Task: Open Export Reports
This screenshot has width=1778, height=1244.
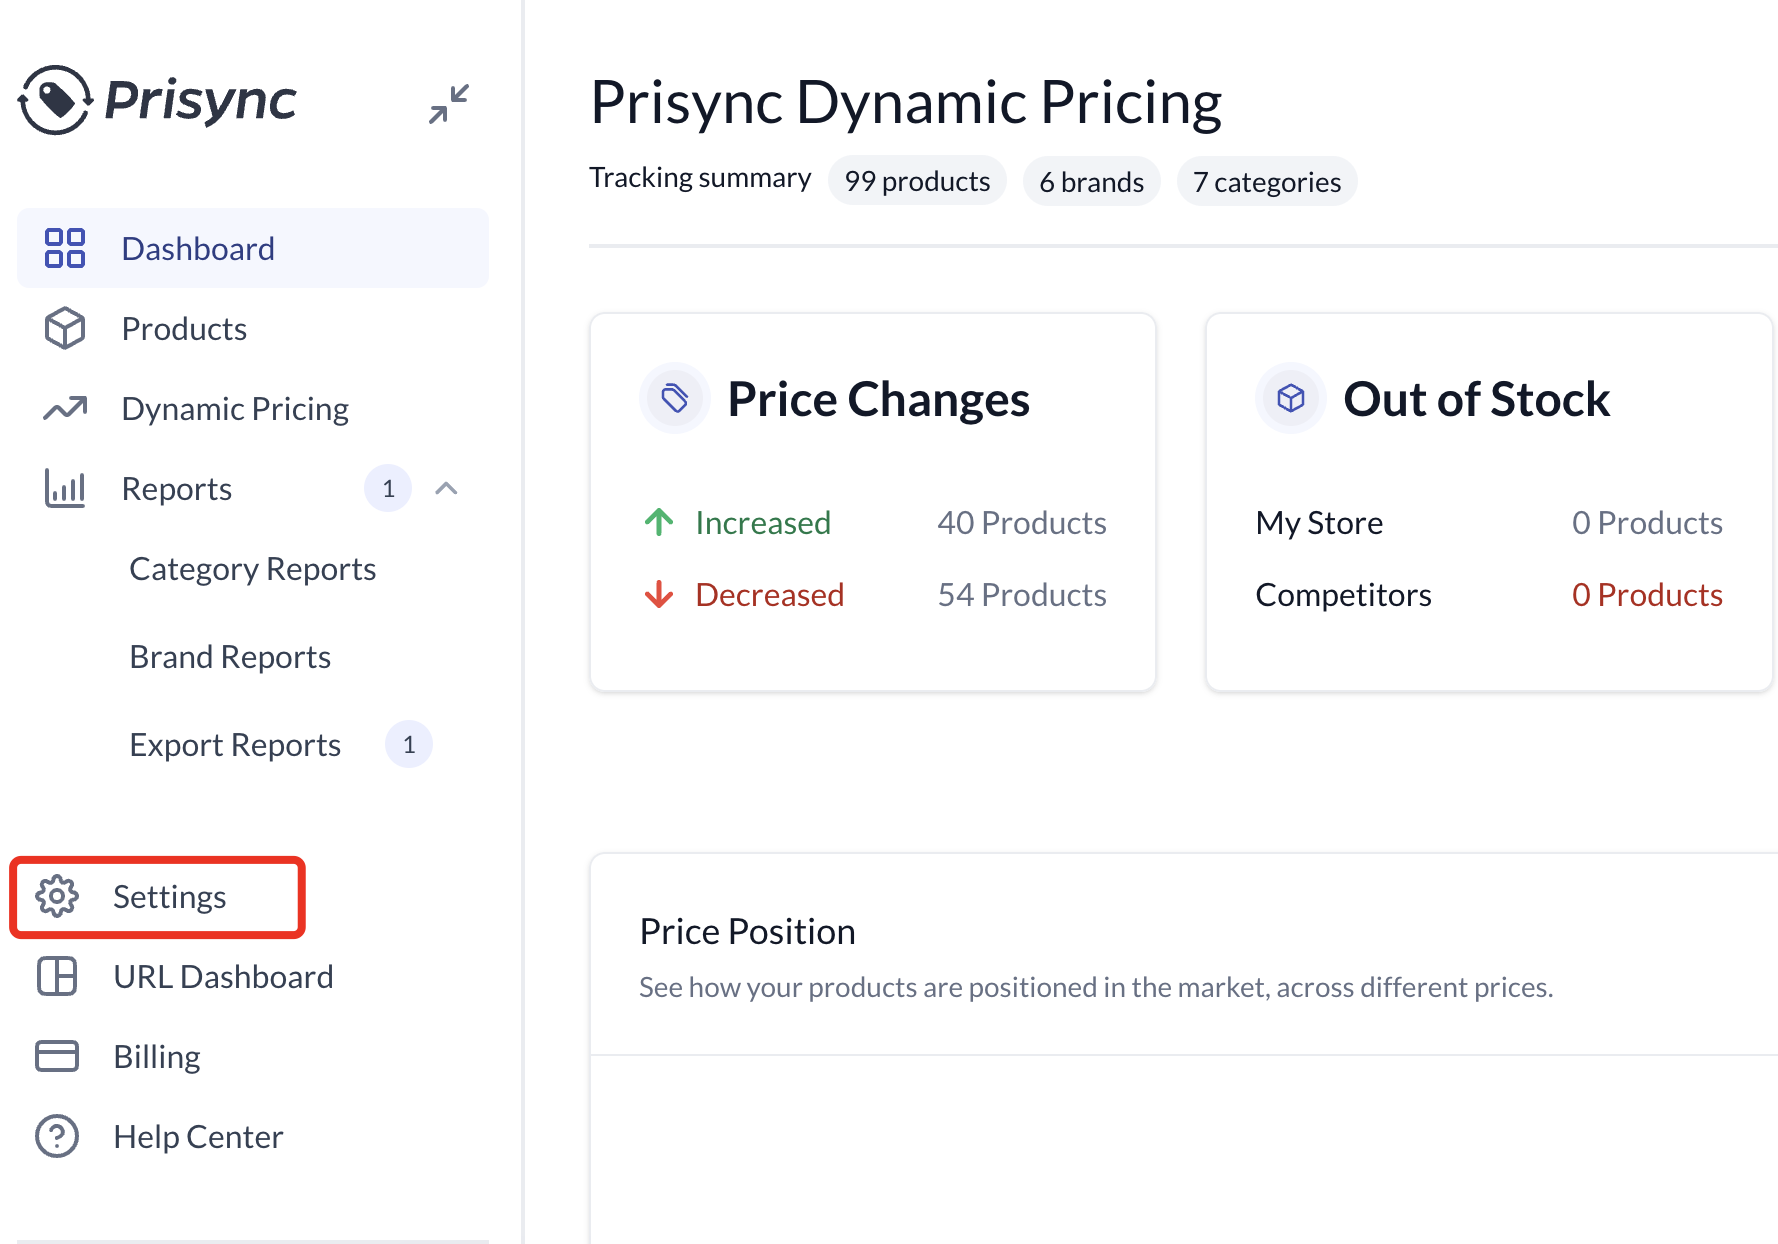Action: 235,744
